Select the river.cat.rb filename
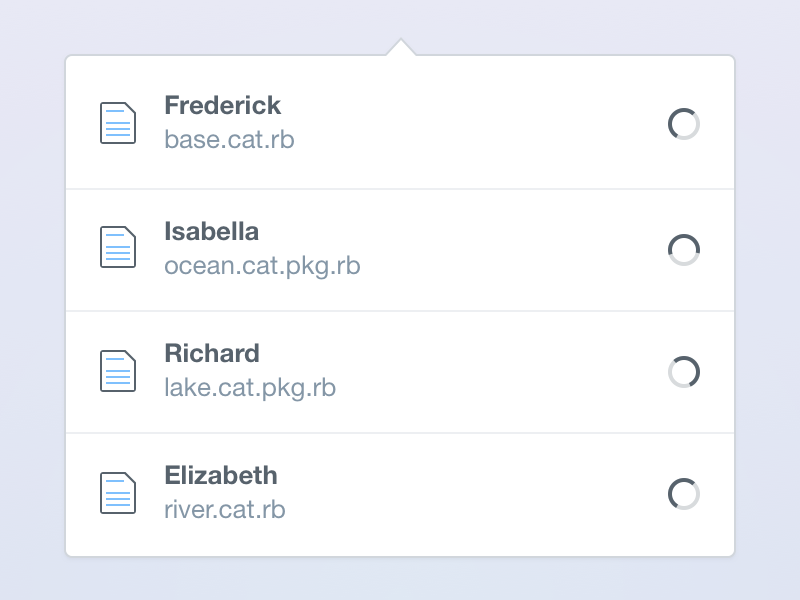 pyautogui.click(x=225, y=510)
